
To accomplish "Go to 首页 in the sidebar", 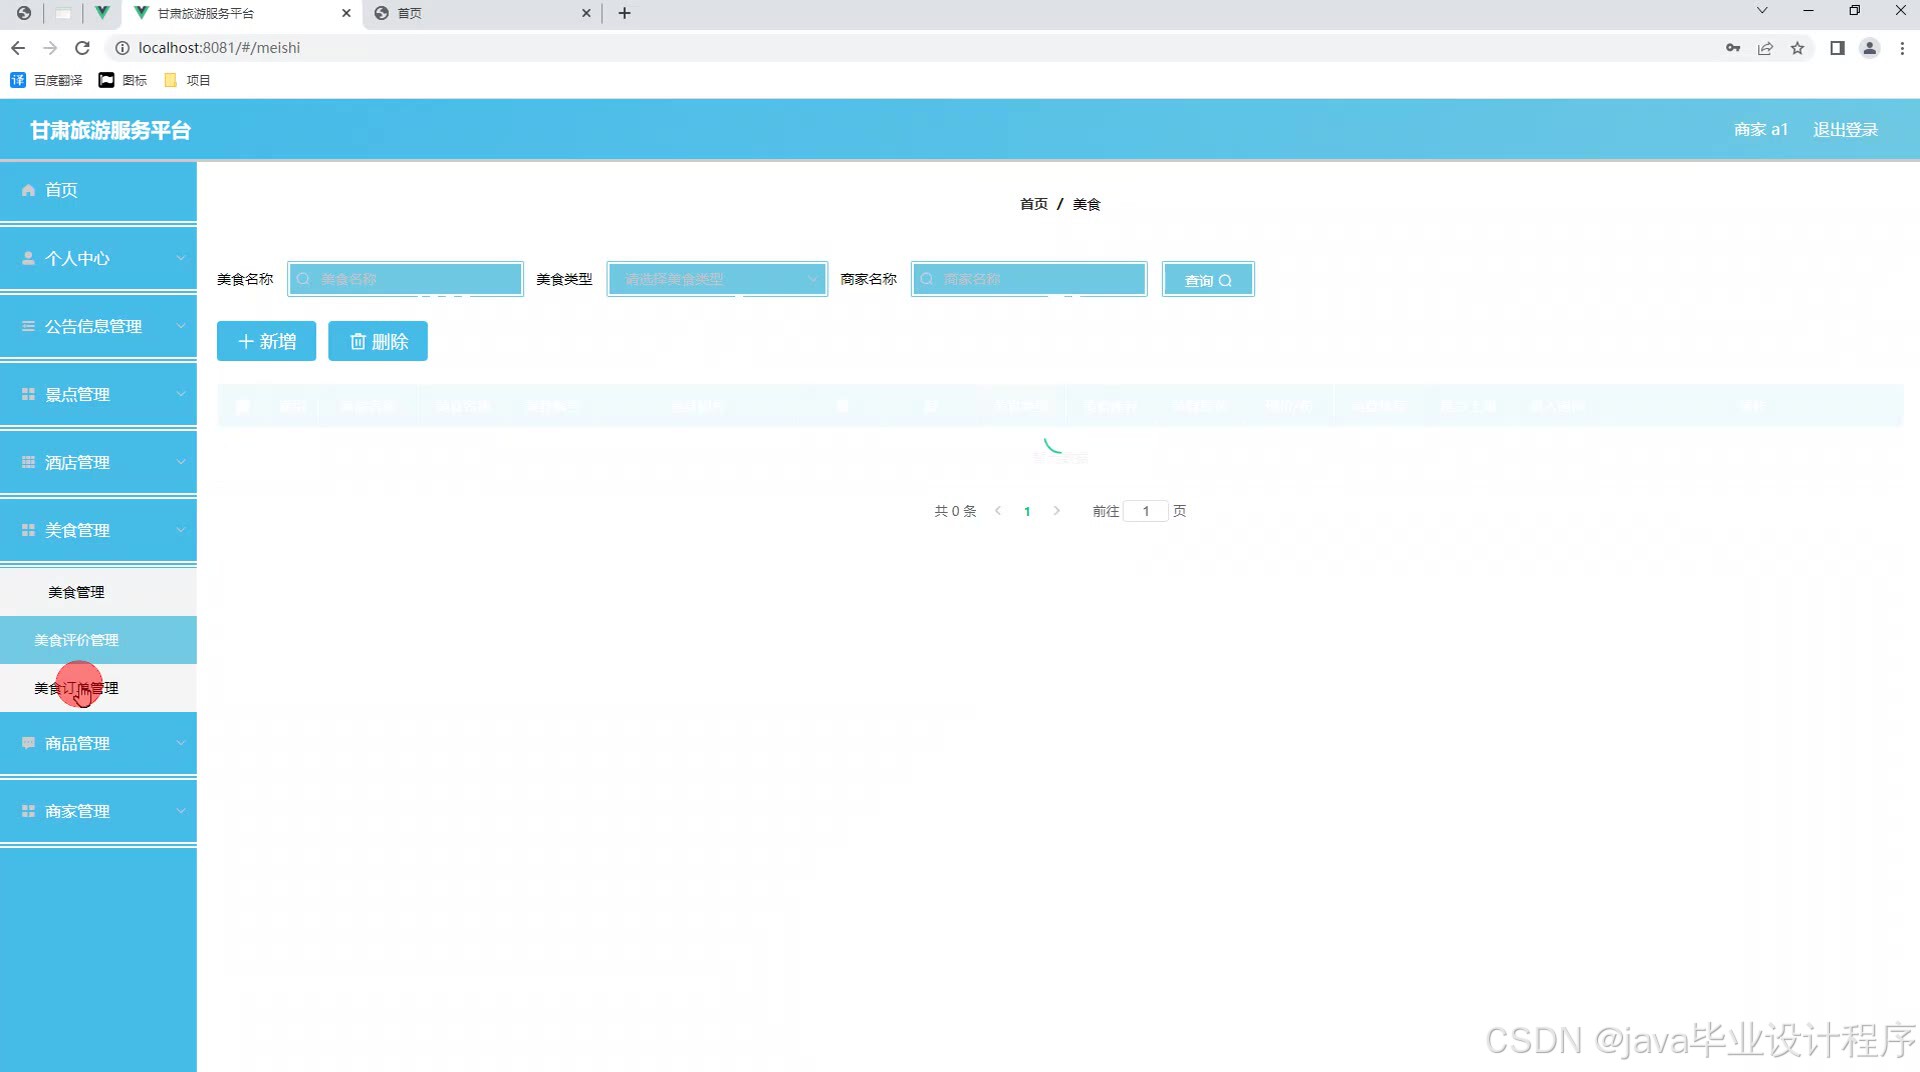I will pyautogui.click(x=98, y=190).
